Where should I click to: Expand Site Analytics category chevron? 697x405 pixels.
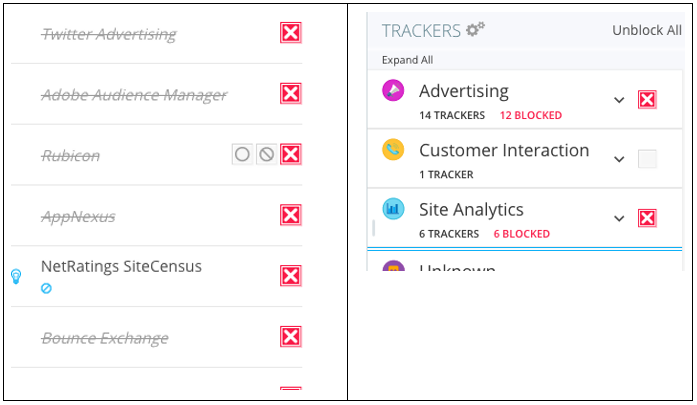pos(619,218)
